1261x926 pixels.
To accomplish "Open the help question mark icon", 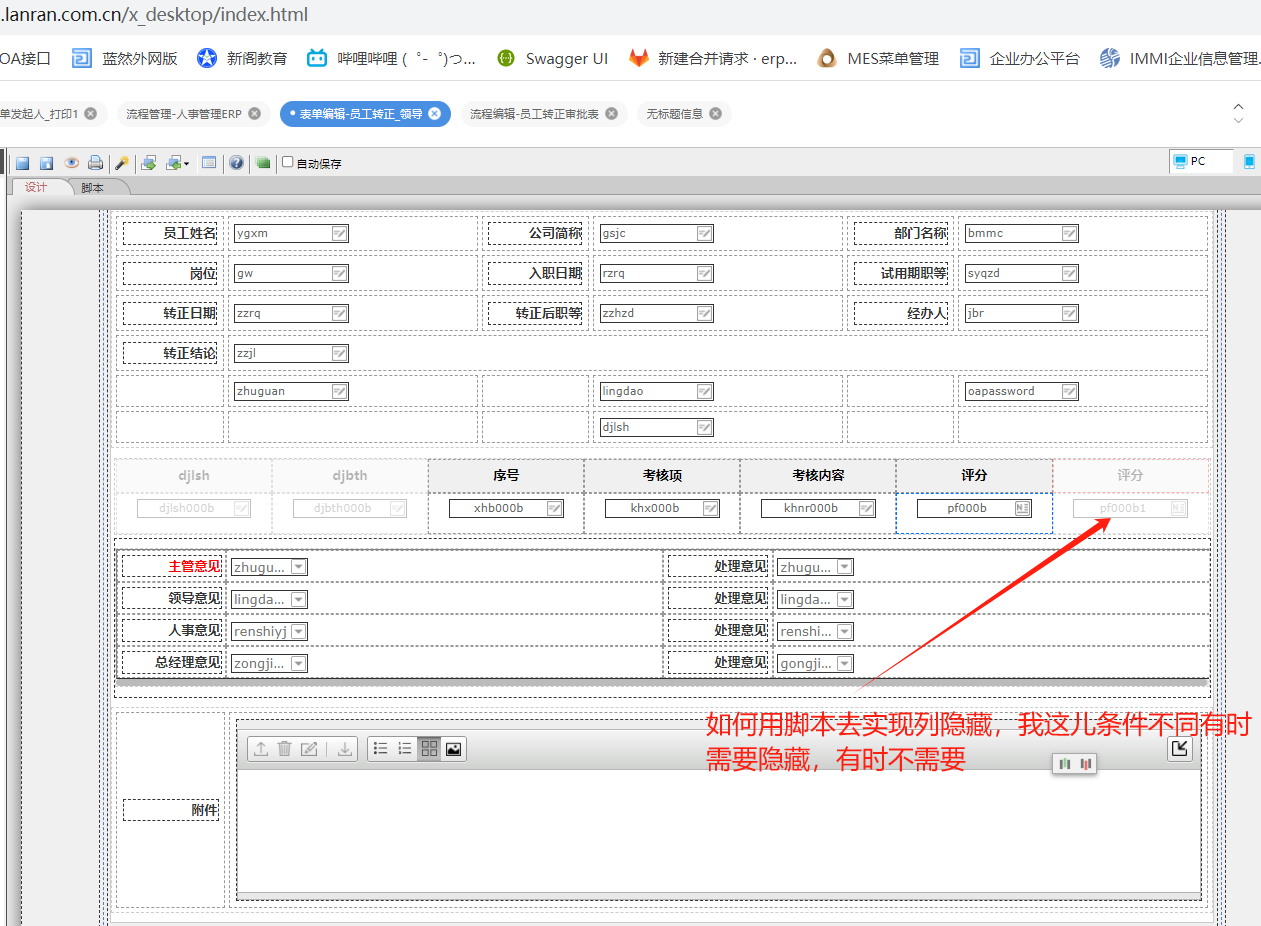I will click(236, 163).
